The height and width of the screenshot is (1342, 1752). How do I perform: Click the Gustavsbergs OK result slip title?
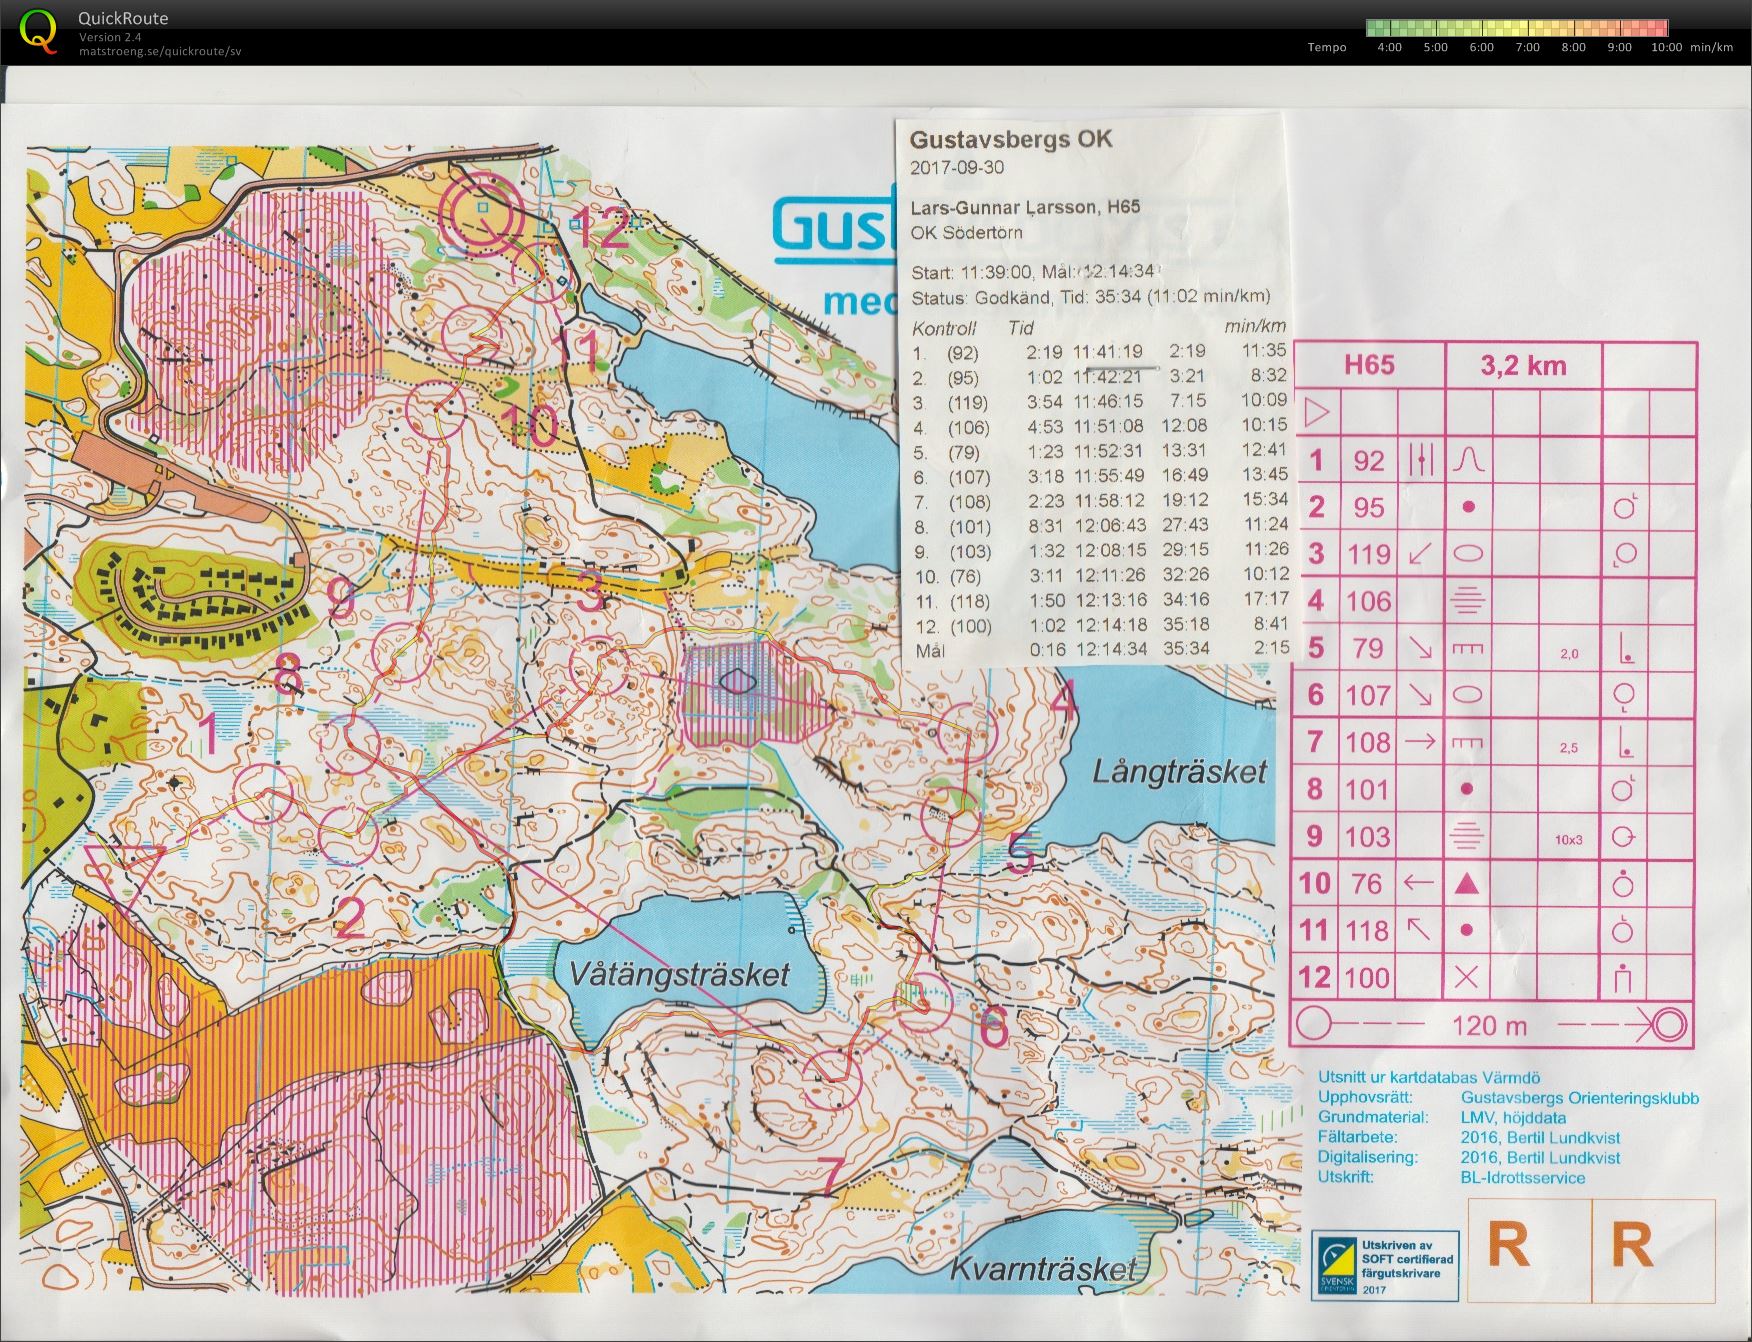pyautogui.click(x=1010, y=138)
